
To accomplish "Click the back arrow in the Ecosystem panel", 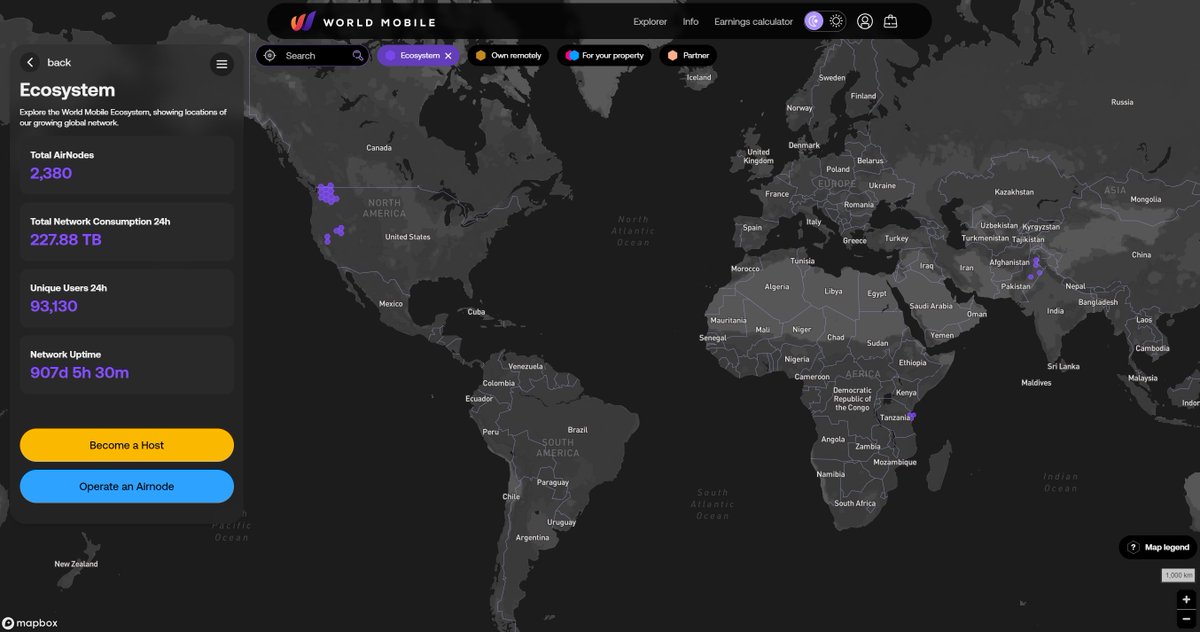I will point(31,61).
